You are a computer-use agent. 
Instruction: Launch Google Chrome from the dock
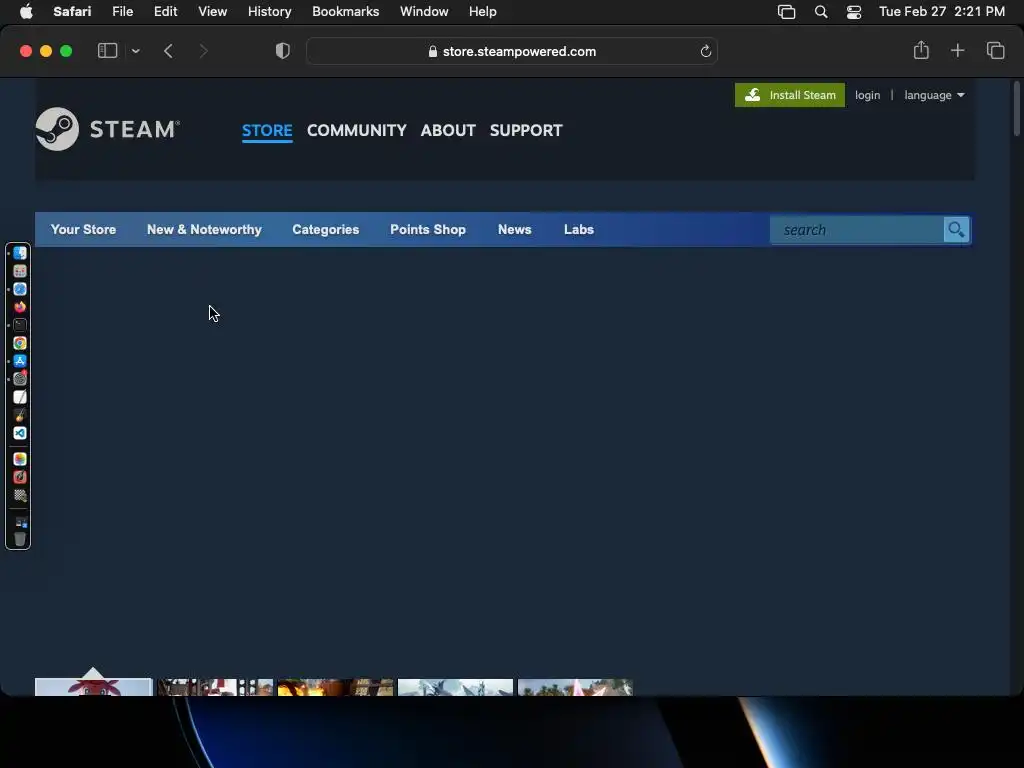[20, 343]
